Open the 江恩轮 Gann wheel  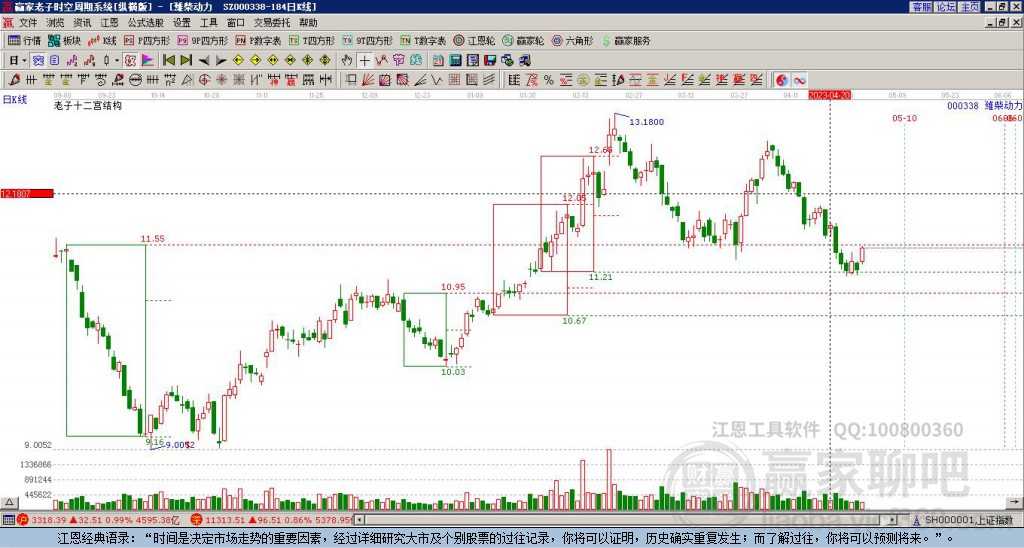tap(474, 40)
